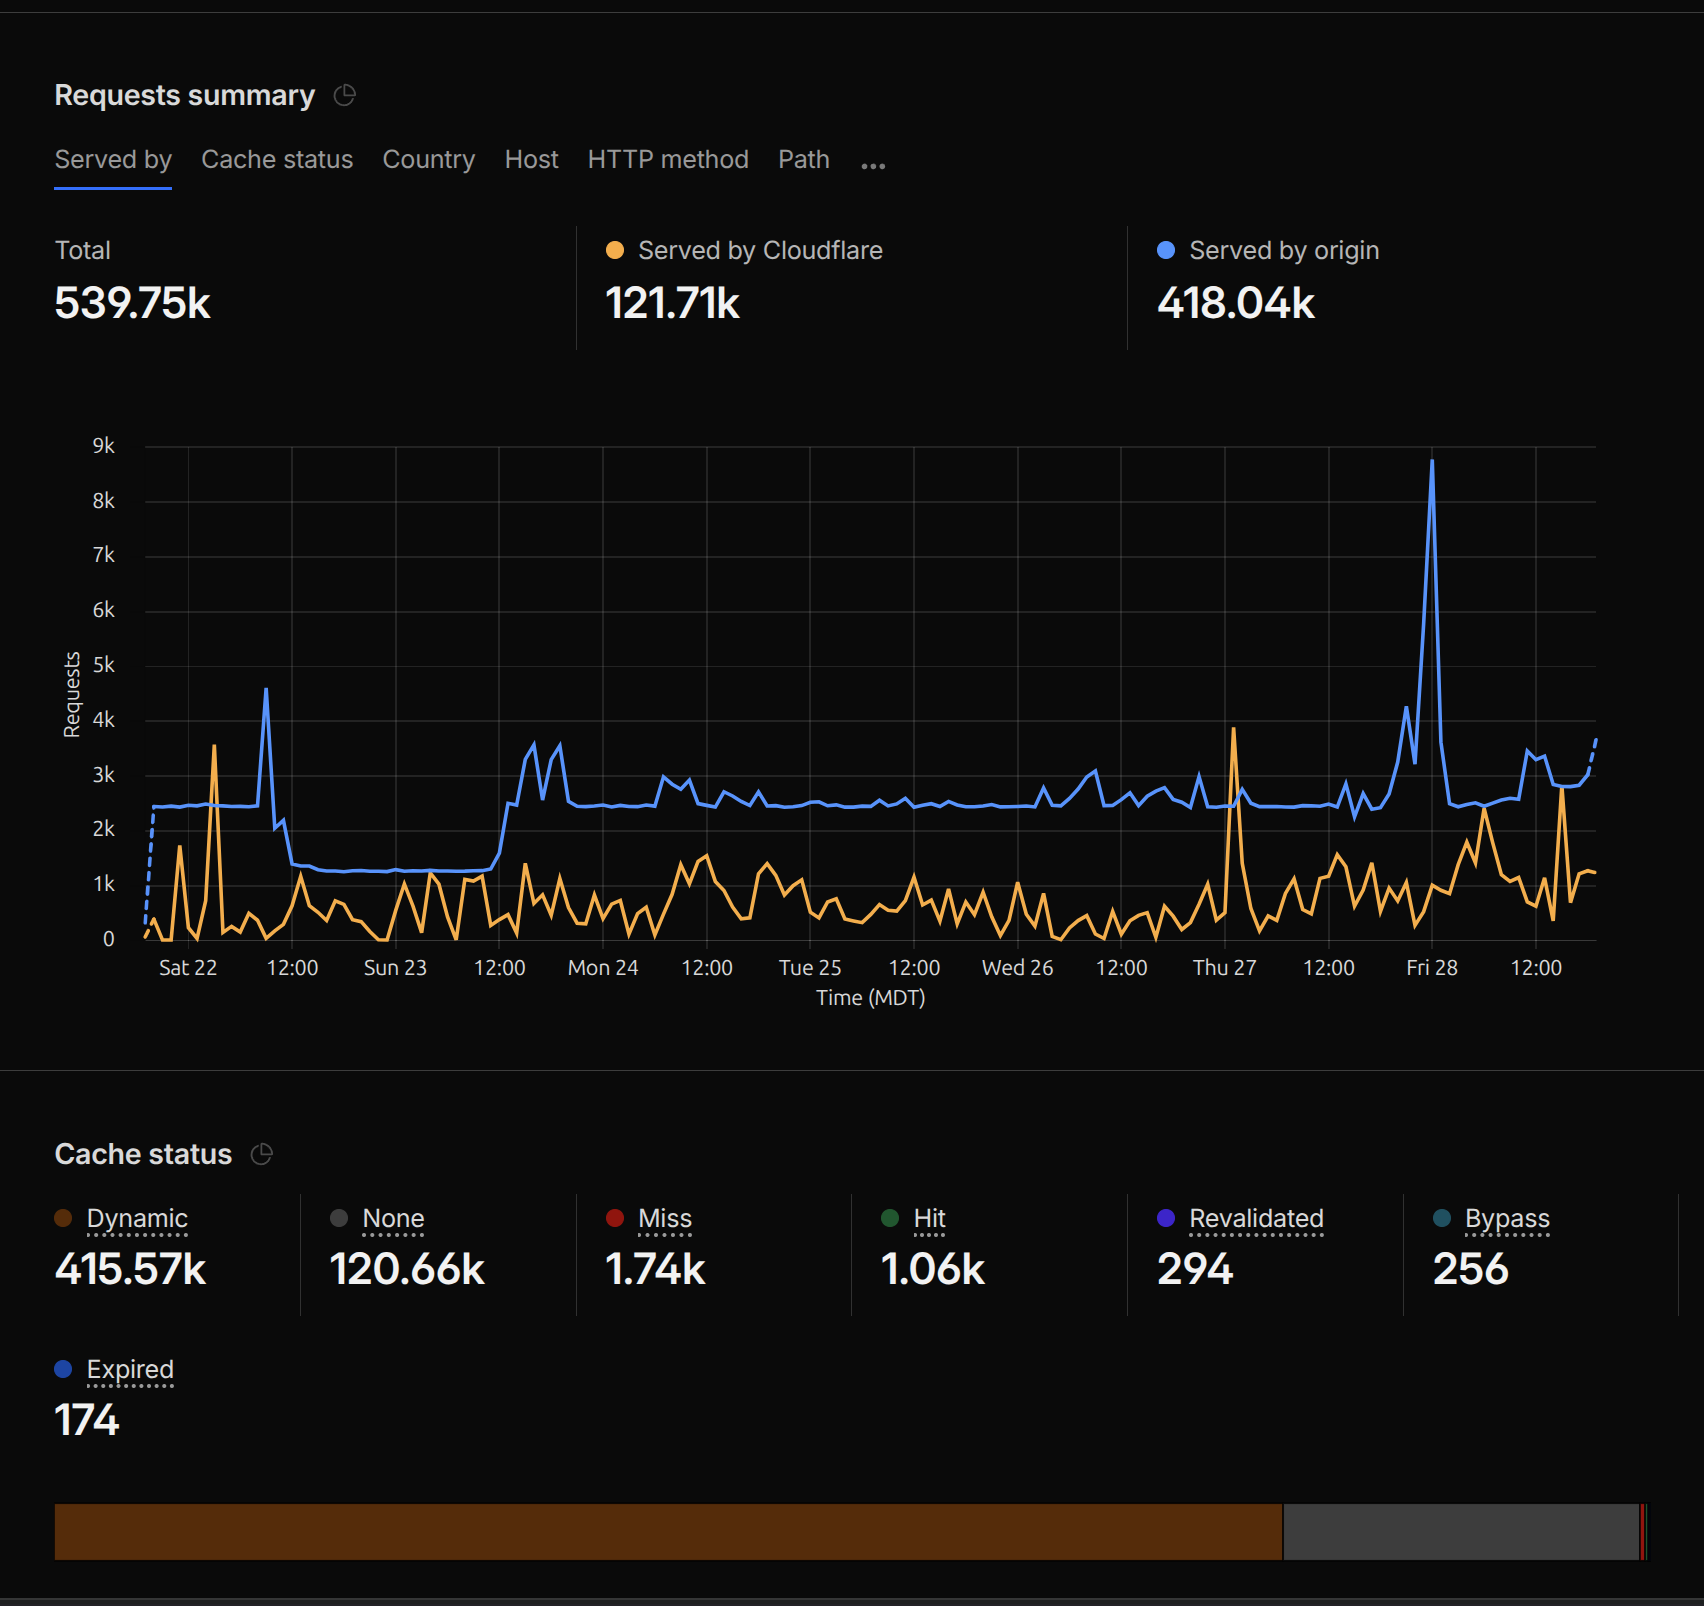Click the Dynamic cache status label
The height and width of the screenshot is (1606, 1704).
[x=137, y=1219]
